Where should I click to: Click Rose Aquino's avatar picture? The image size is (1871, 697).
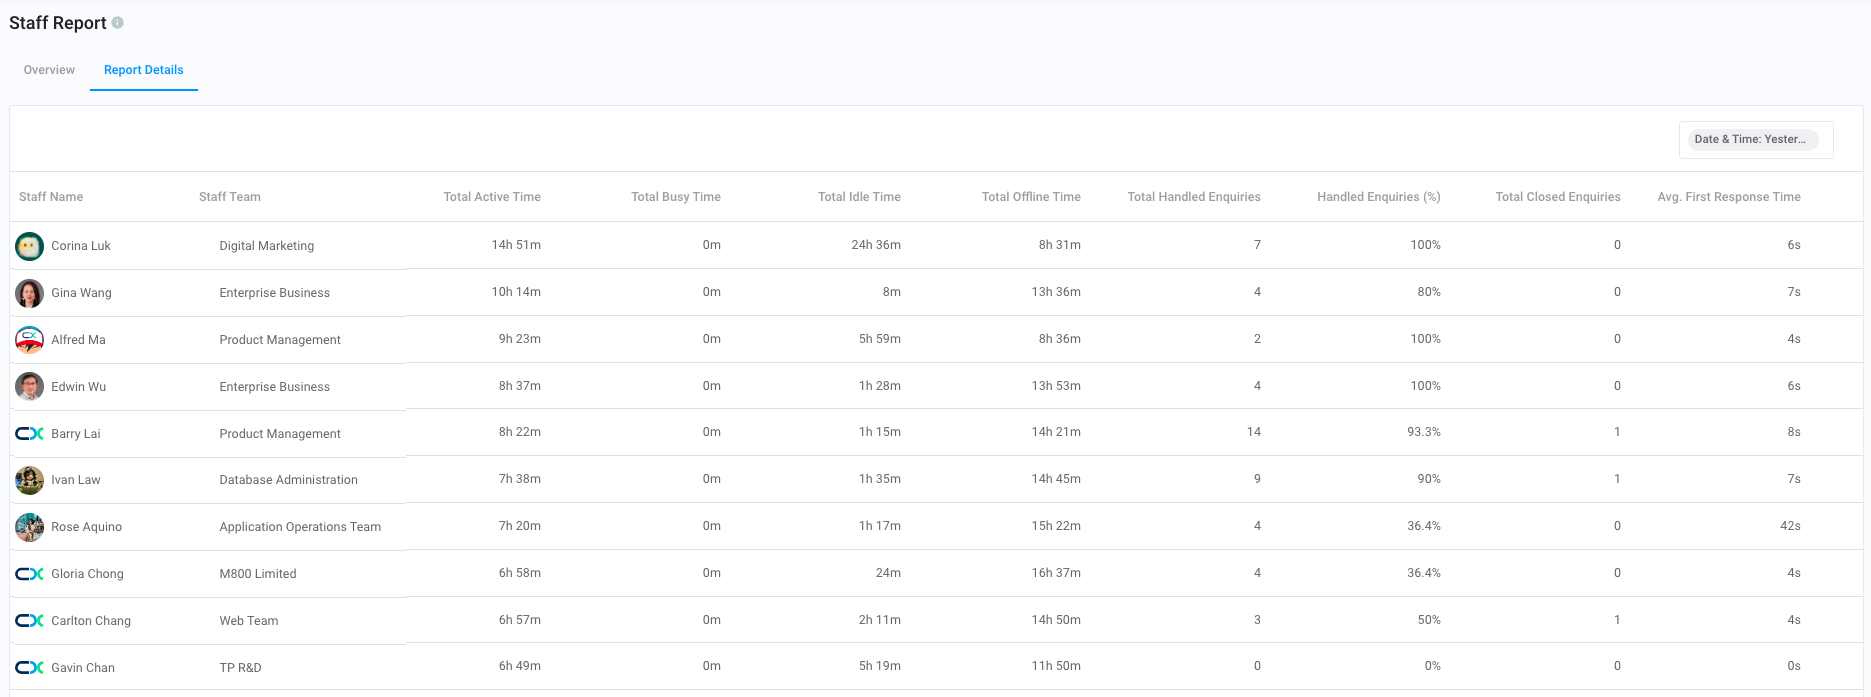click(x=29, y=527)
